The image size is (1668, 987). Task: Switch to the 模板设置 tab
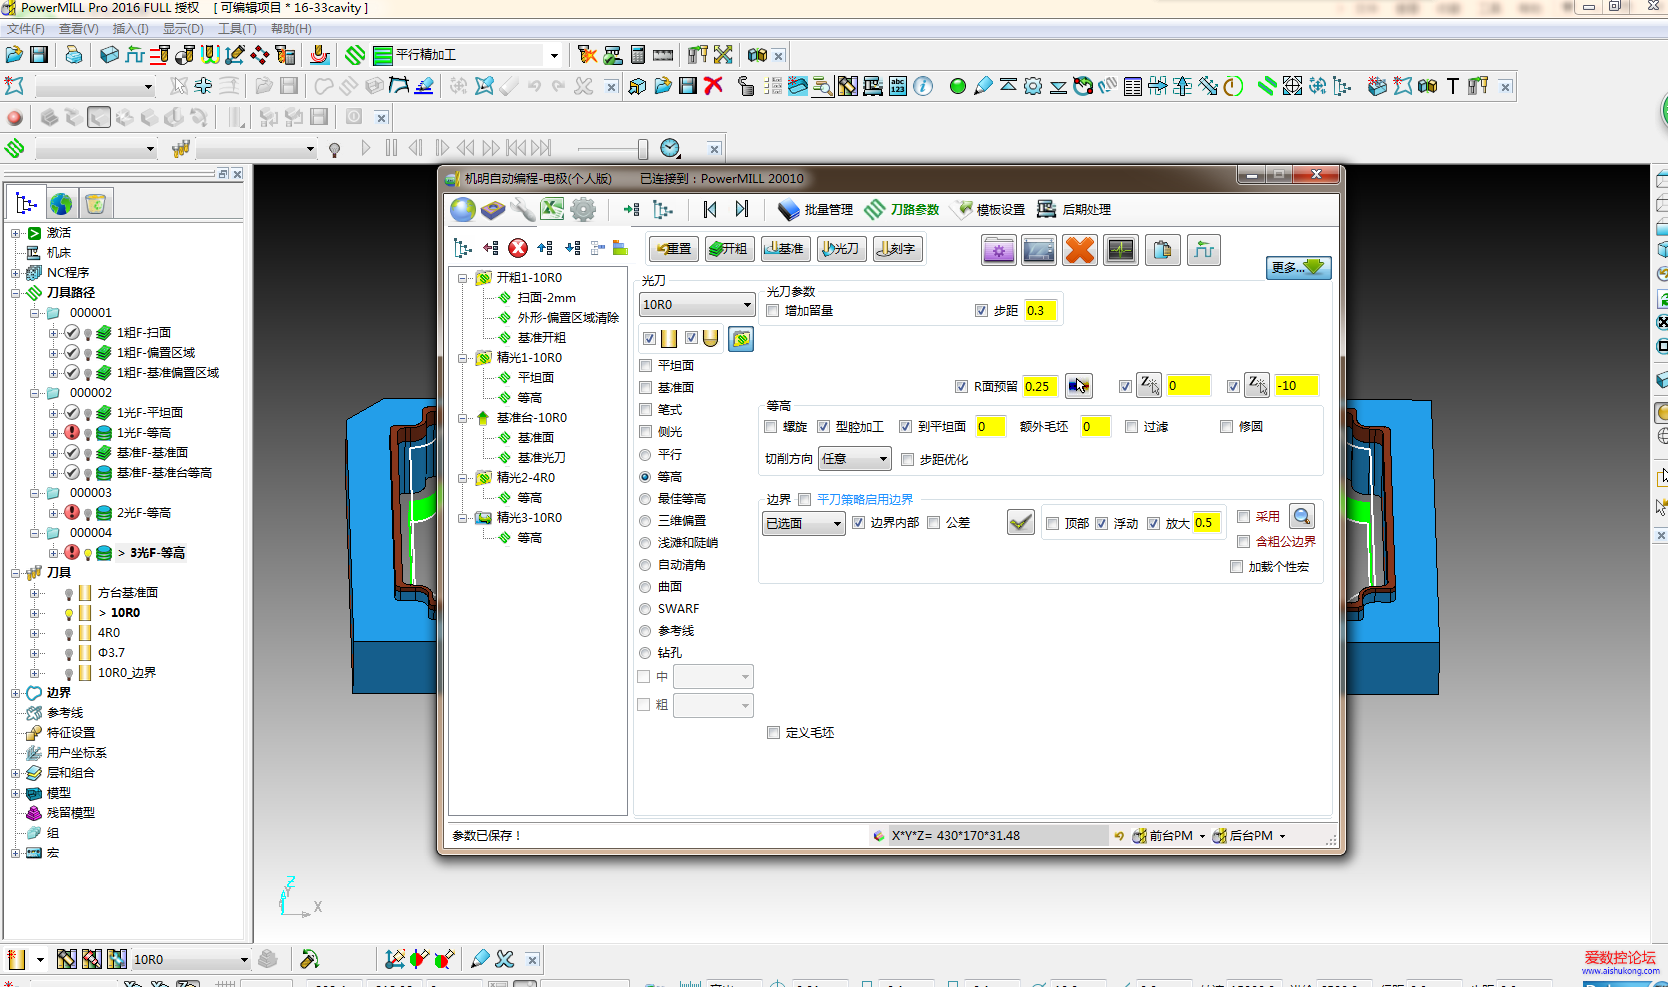point(989,209)
